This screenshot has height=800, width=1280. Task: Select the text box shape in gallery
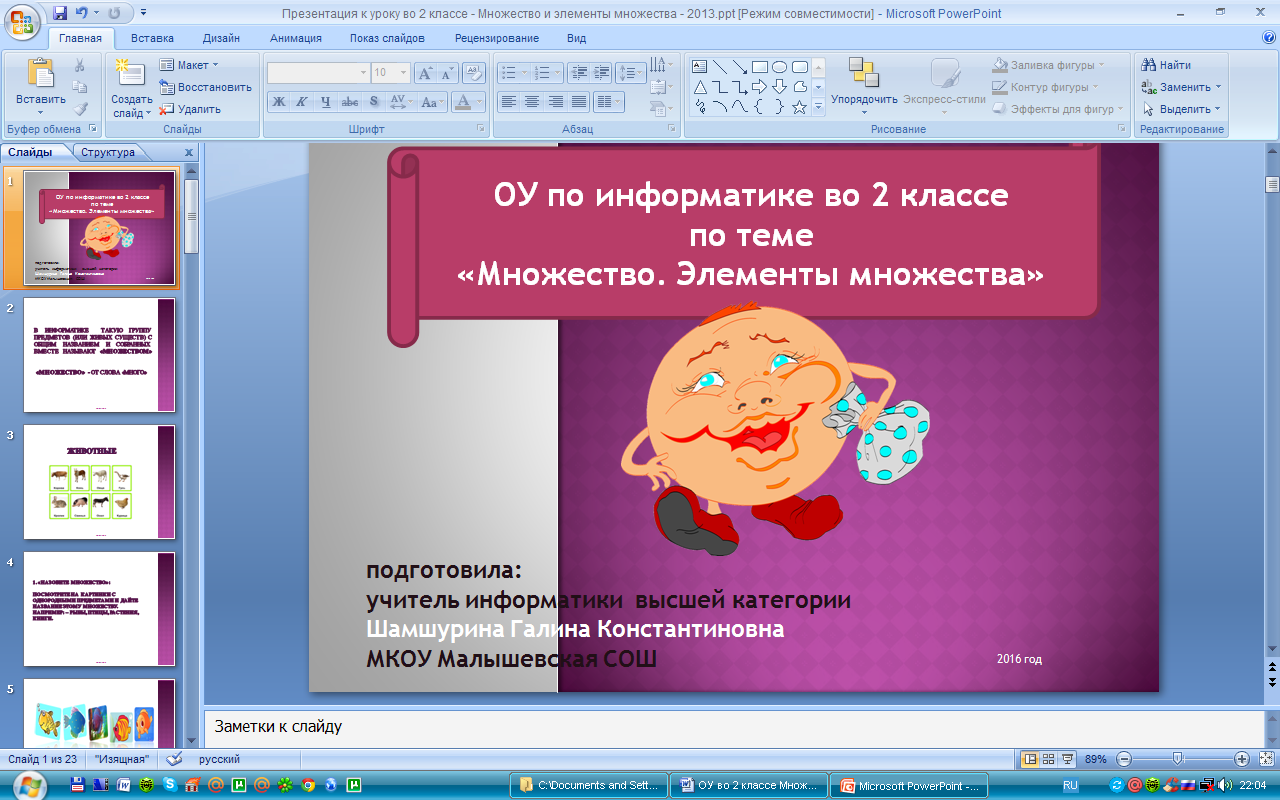pyautogui.click(x=700, y=67)
